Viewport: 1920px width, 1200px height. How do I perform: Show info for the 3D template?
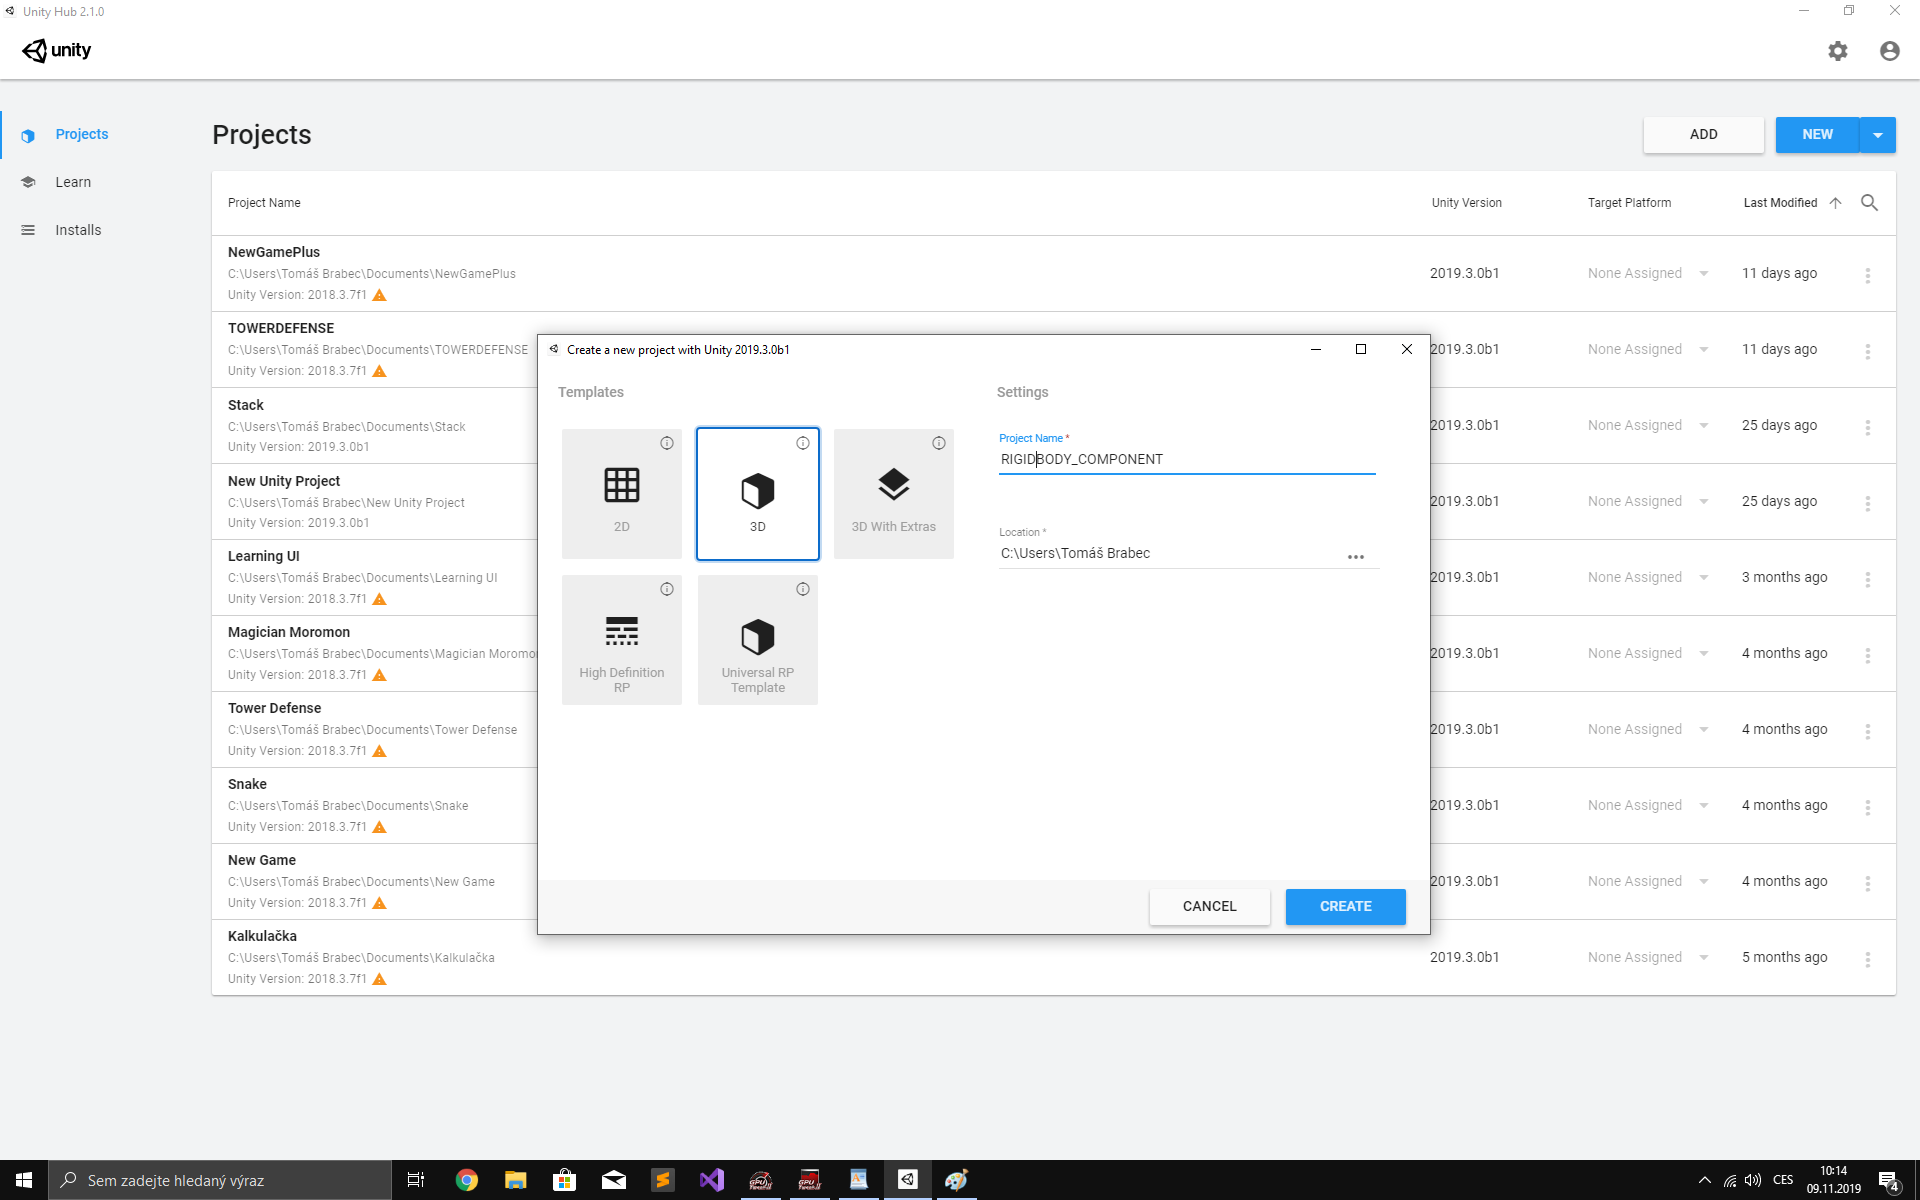coord(803,443)
